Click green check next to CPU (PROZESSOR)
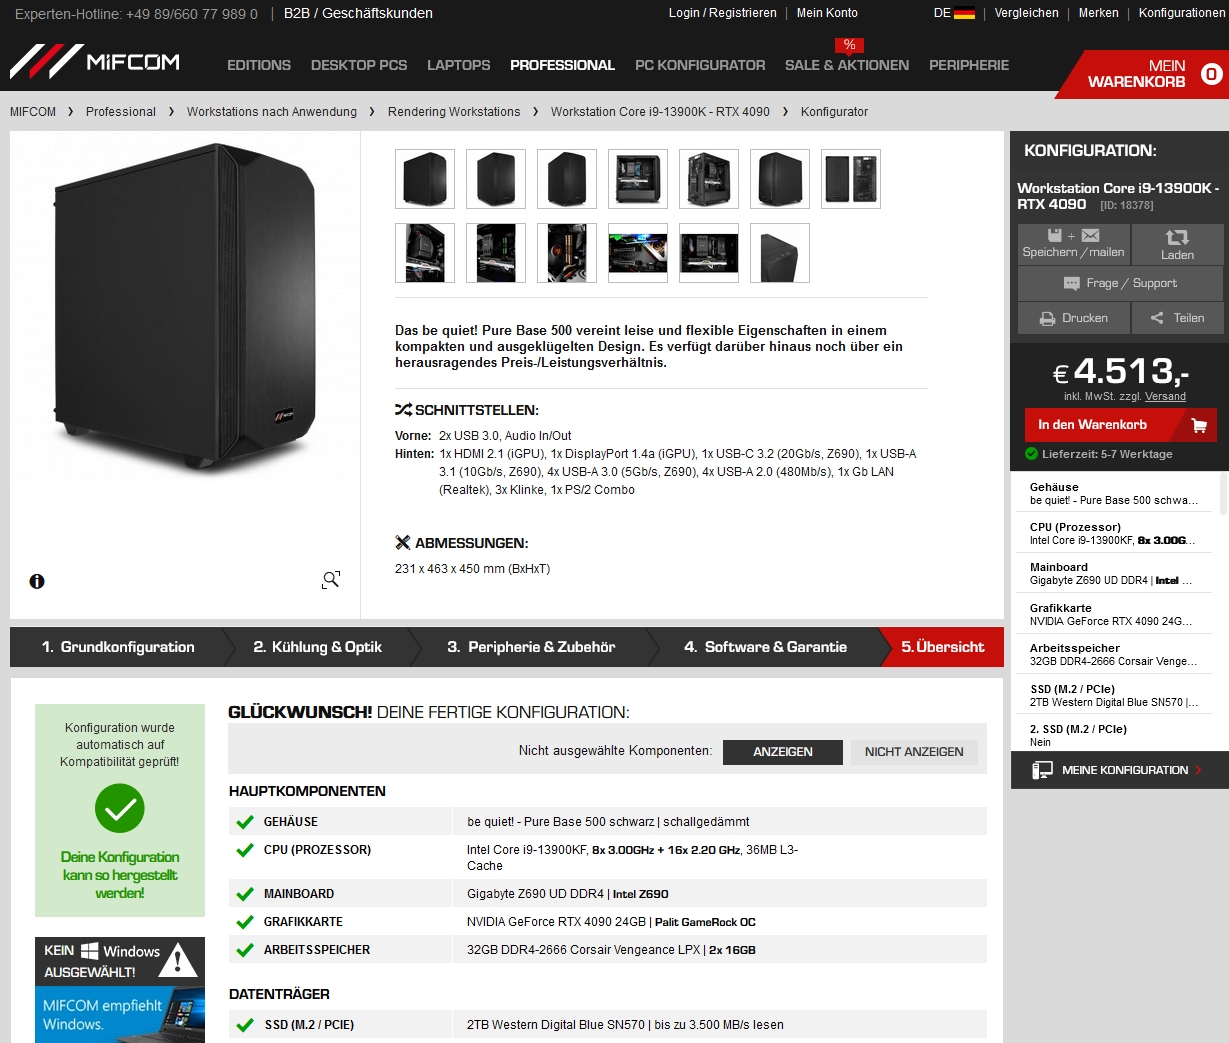The height and width of the screenshot is (1043, 1229). click(x=245, y=850)
